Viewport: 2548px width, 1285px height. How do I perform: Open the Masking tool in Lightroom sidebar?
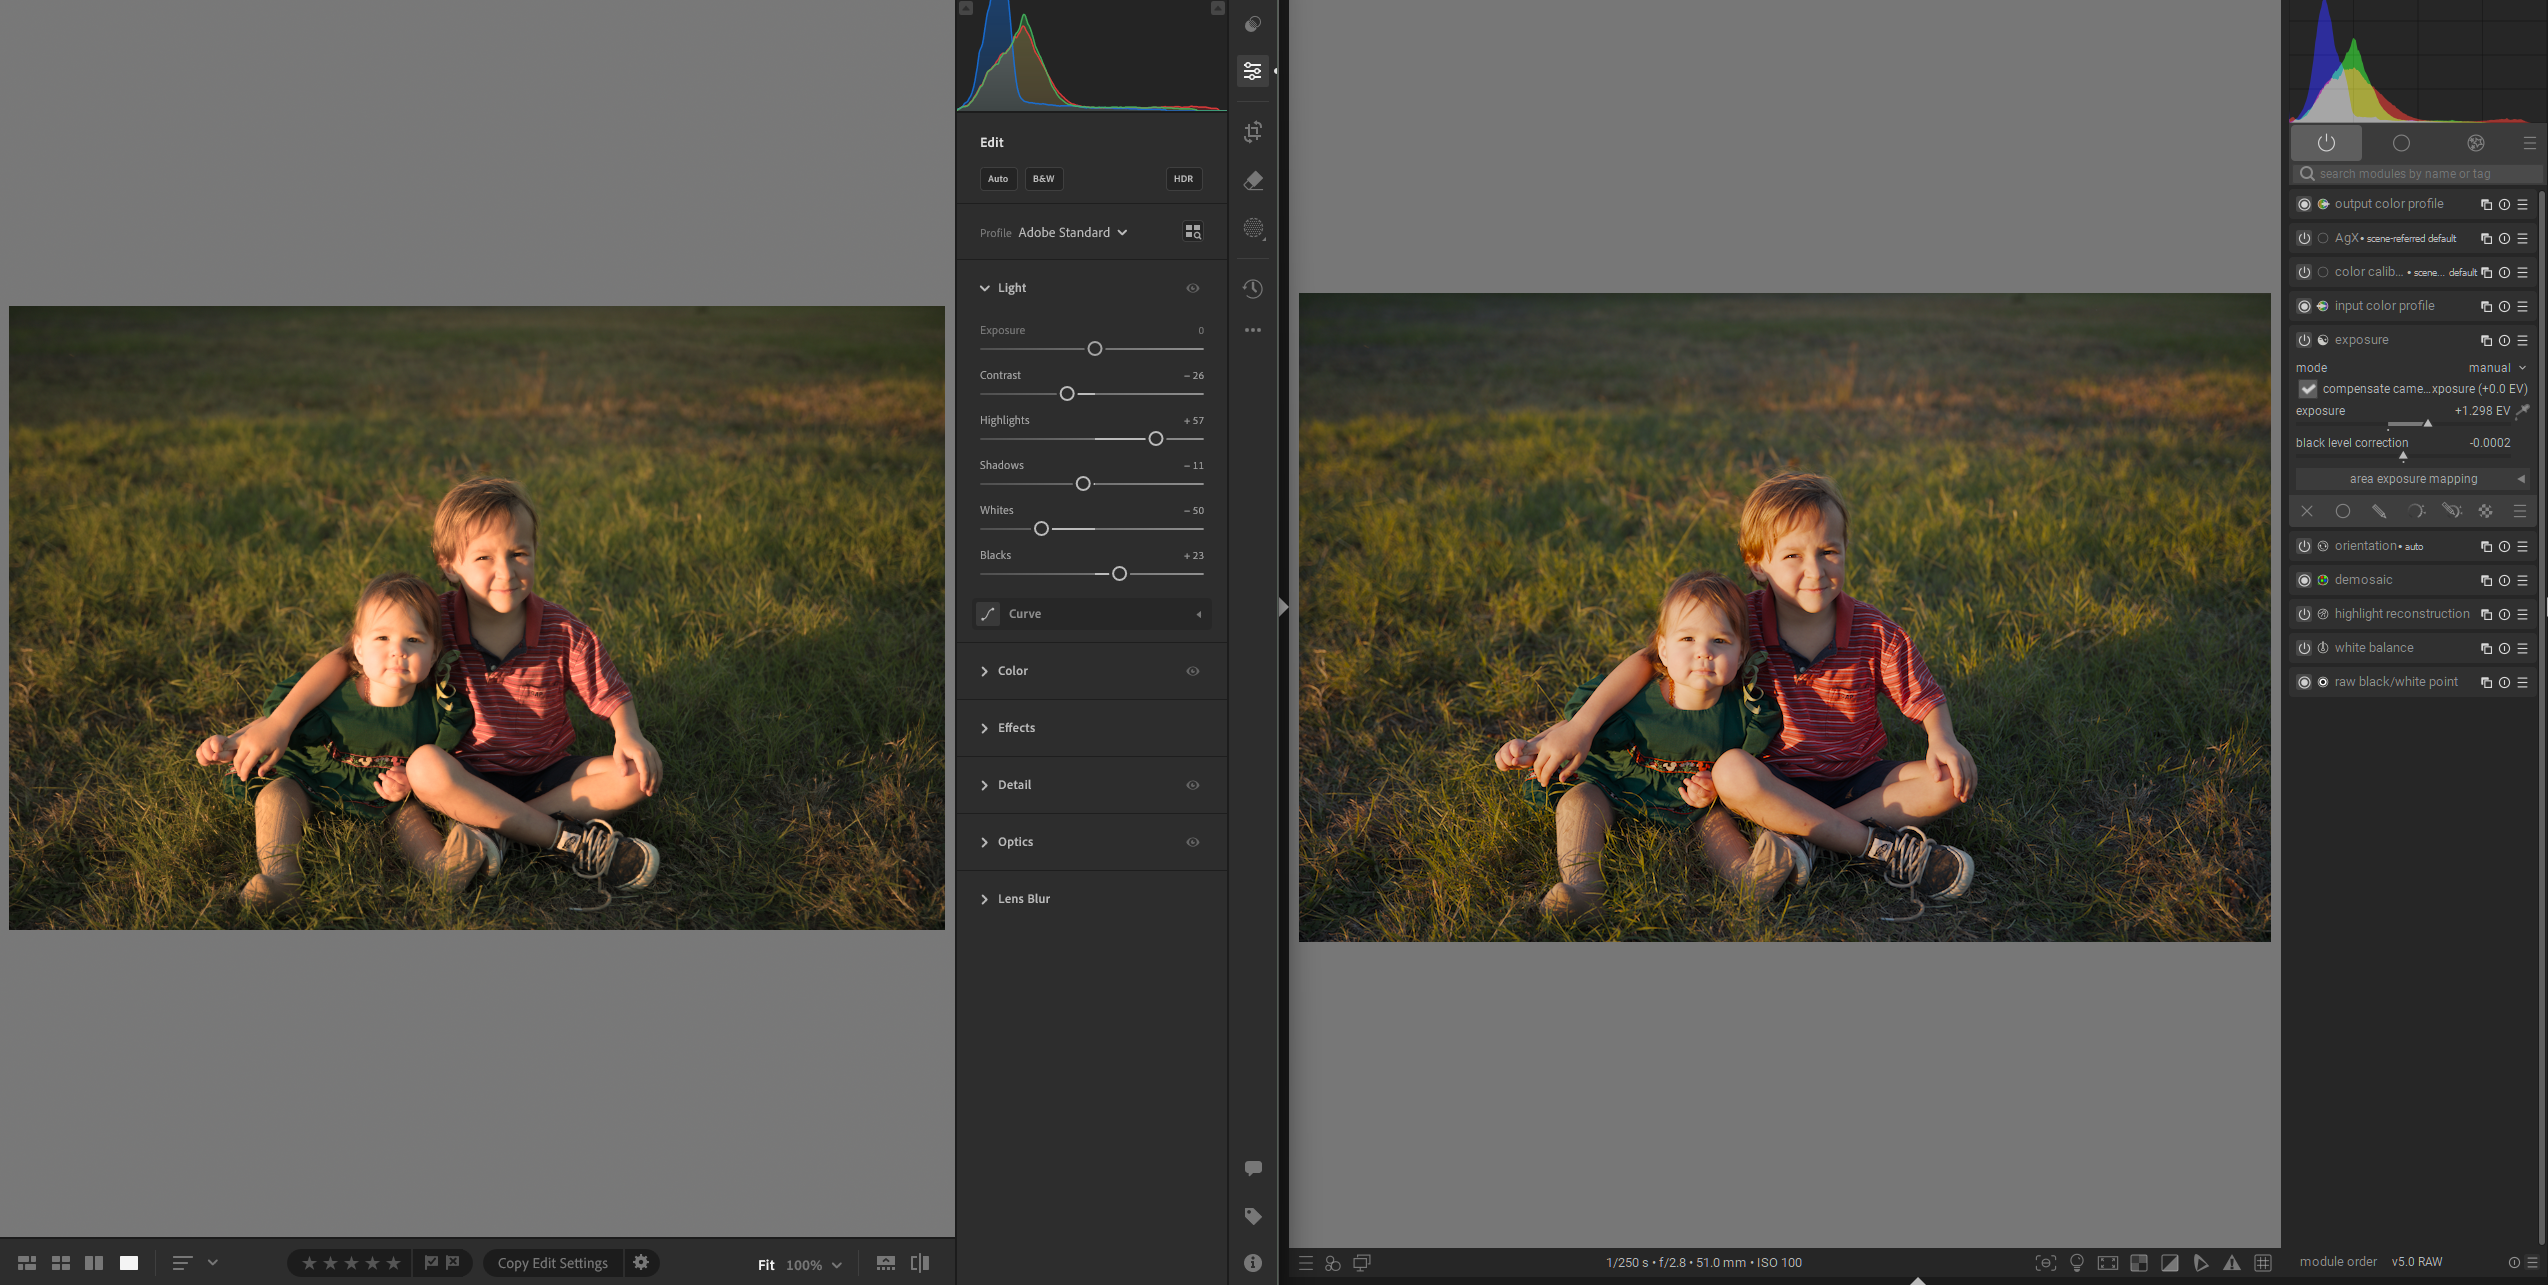point(1253,228)
